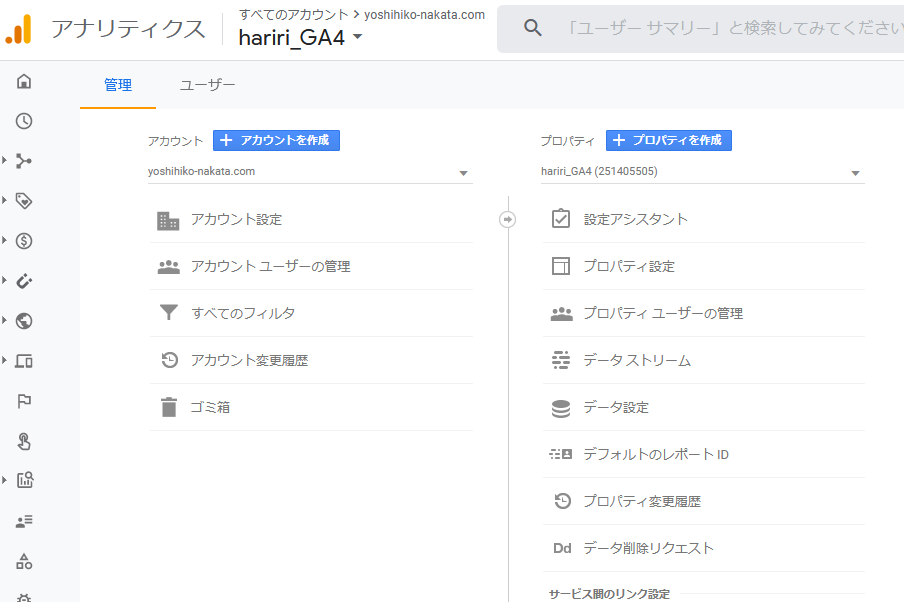904x602 pixels.
Task: Switch to the ユーザー tab
Action: click(x=207, y=85)
